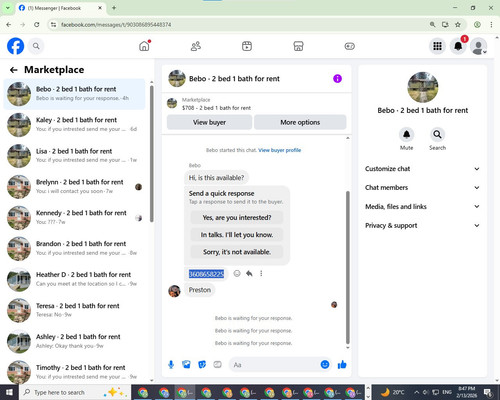Open Brelynn - 2 bed 1 bath conversation
The height and width of the screenshot is (400, 500).
tap(74, 186)
